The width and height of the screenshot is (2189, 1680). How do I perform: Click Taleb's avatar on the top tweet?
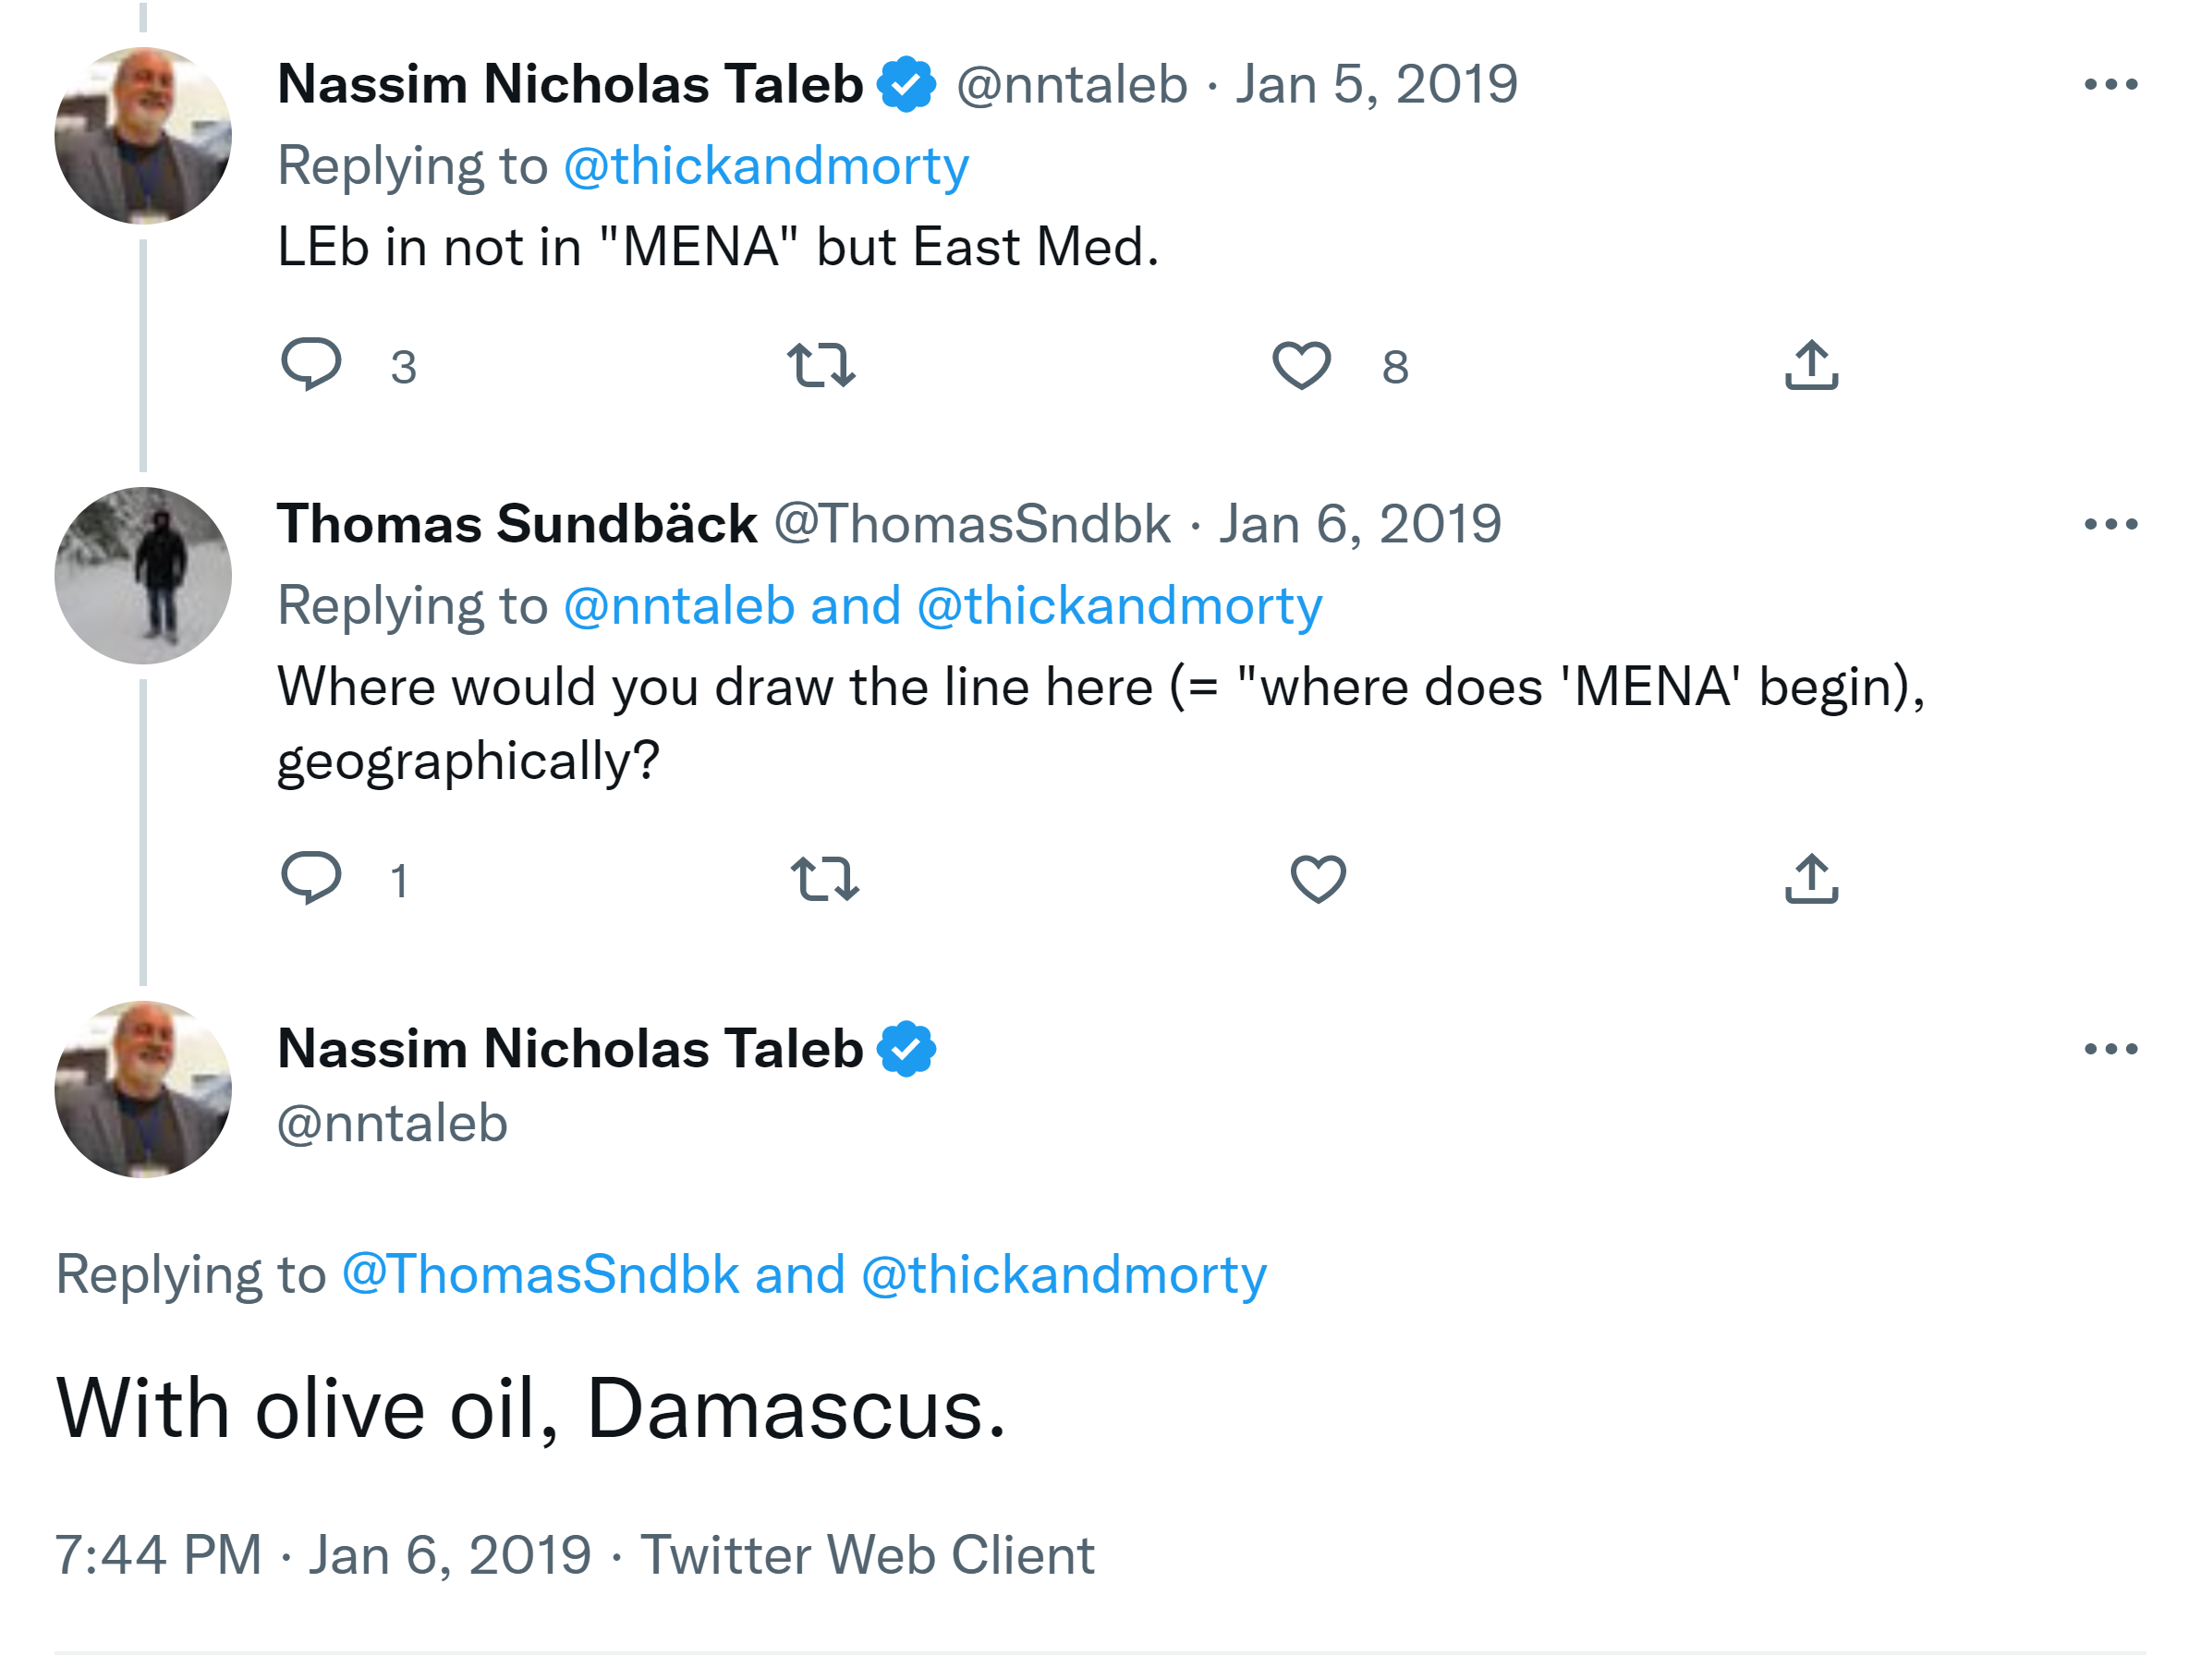coord(143,135)
